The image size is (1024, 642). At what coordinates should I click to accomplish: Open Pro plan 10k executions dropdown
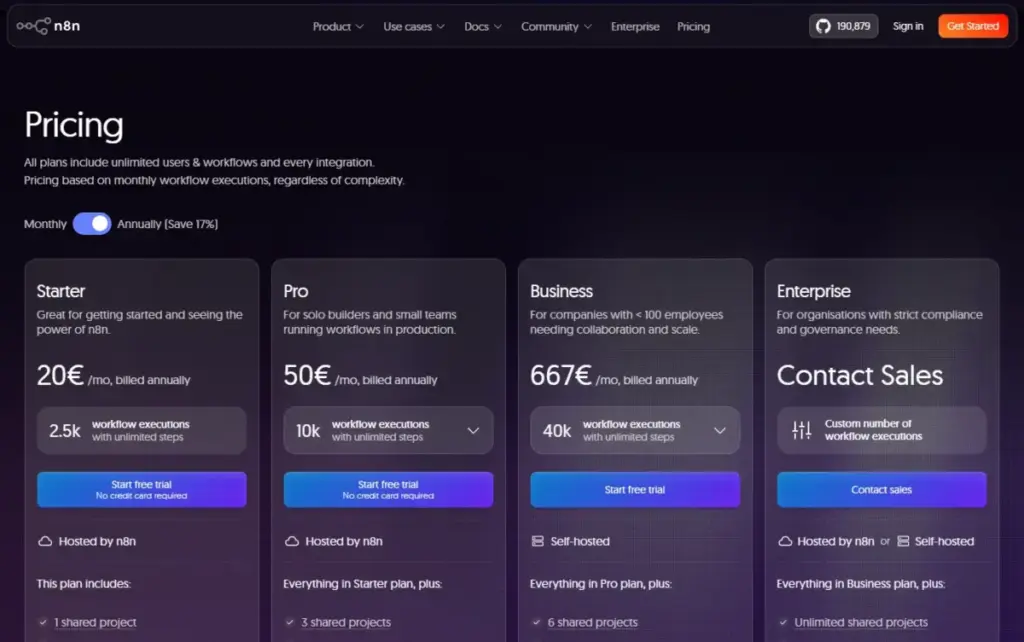click(388, 430)
